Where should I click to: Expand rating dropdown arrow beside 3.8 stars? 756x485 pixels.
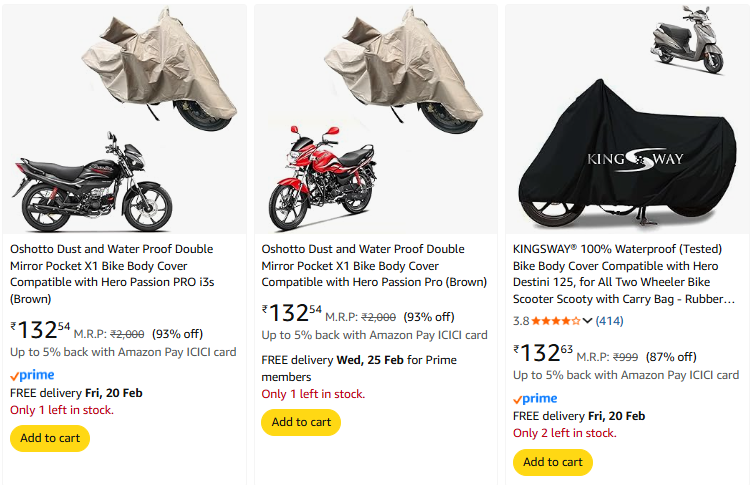(587, 321)
